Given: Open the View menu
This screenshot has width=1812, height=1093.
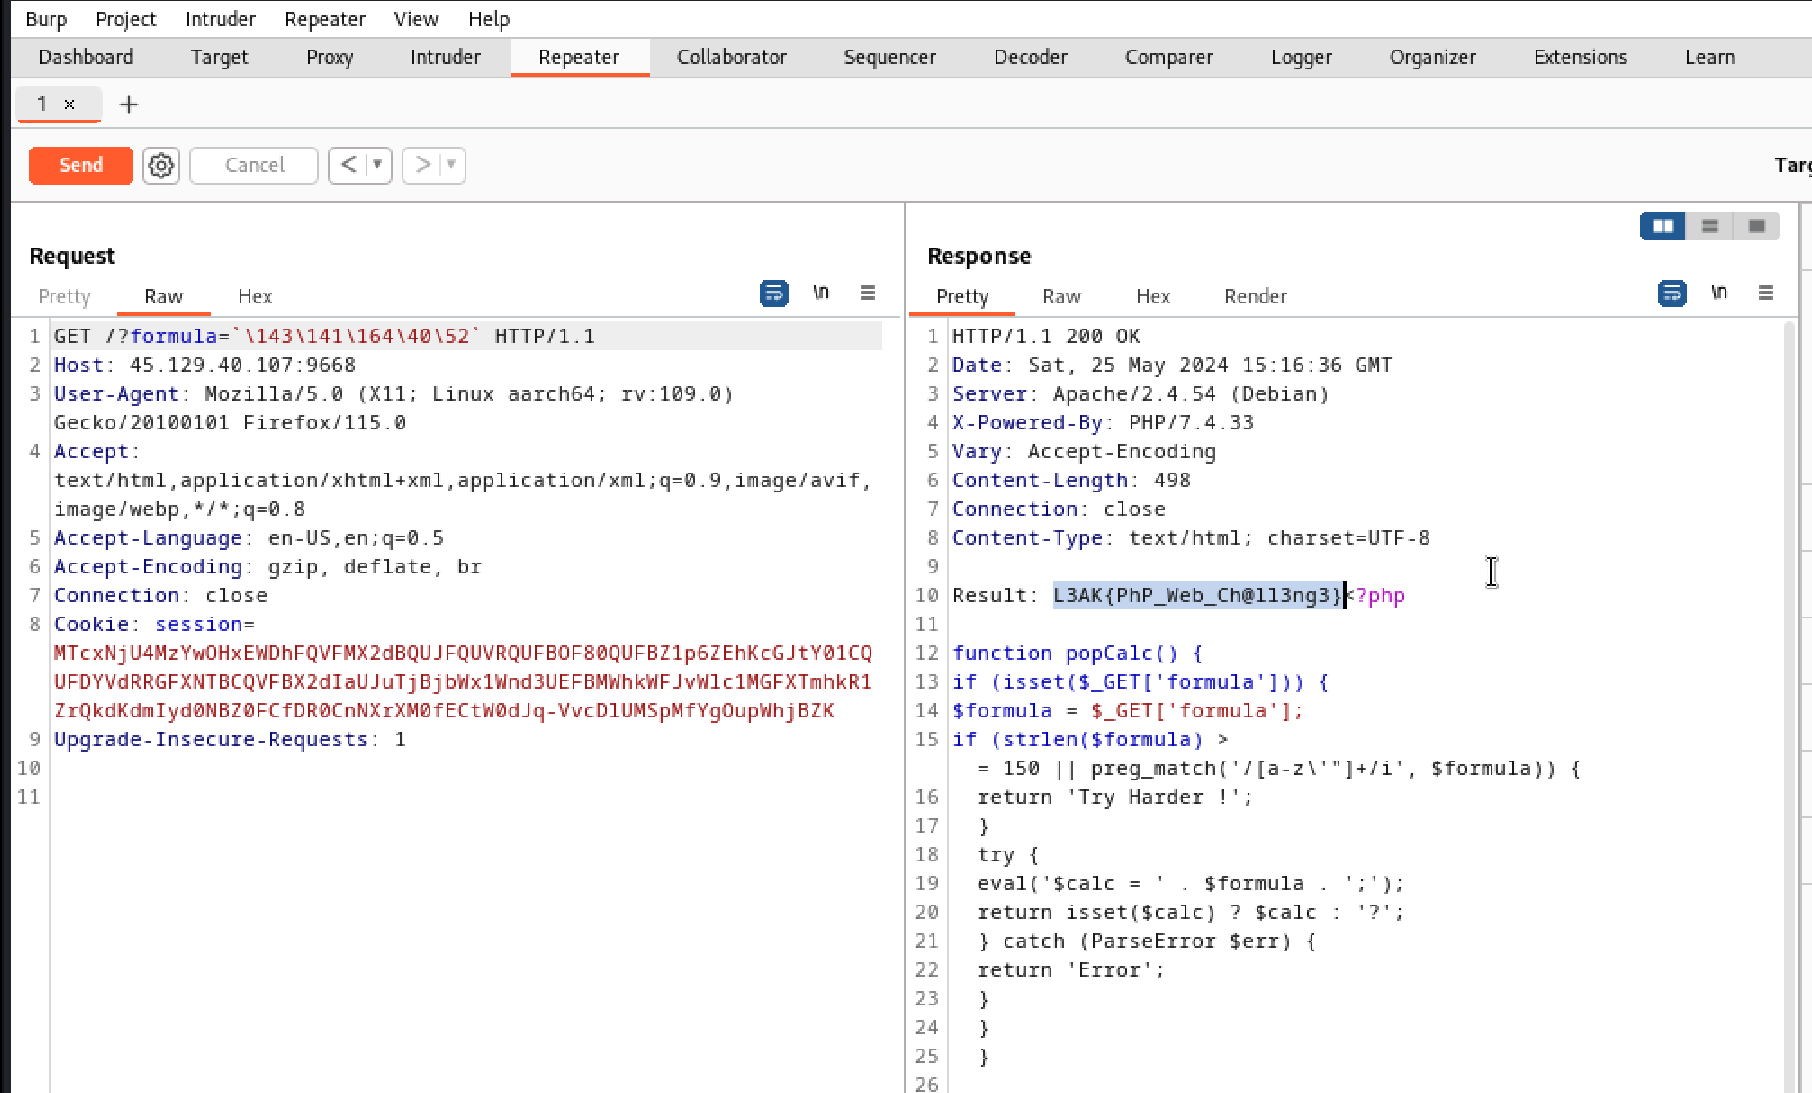Looking at the screenshot, I should tap(416, 19).
